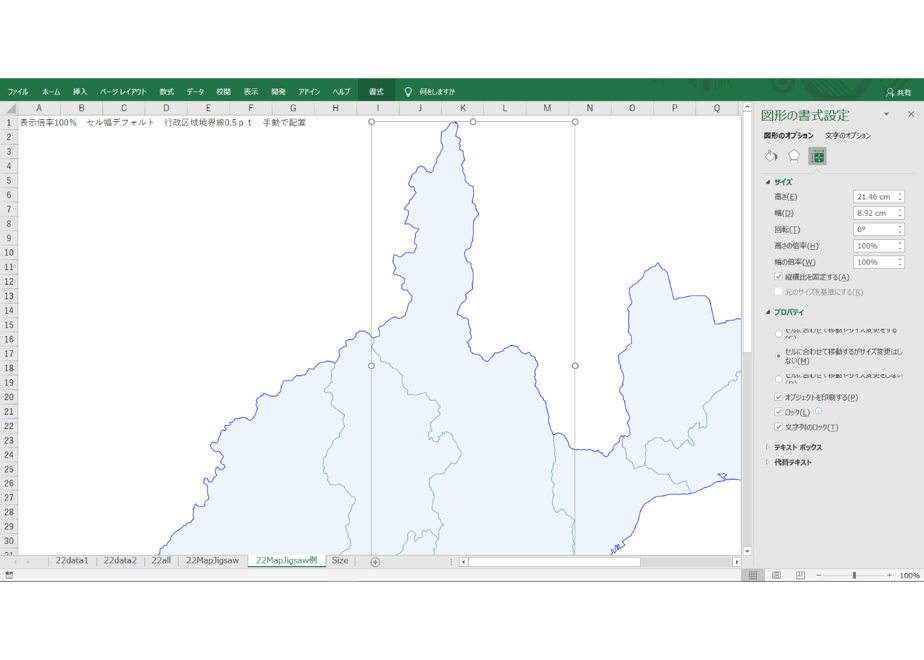
Task: Toggle lock aspect ratio checkbox
Action: [778, 276]
